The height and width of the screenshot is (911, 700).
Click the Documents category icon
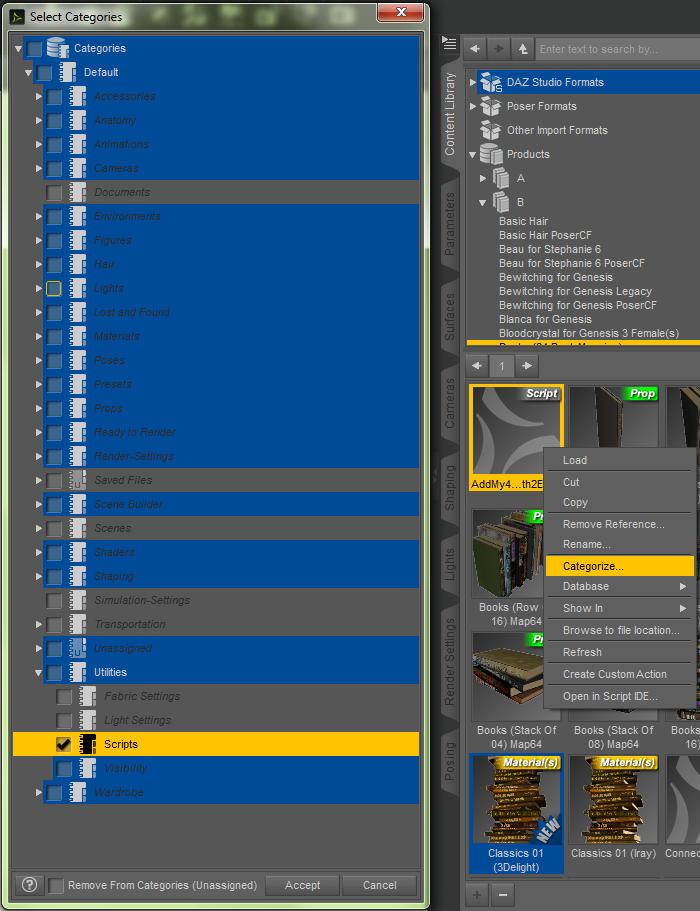78,192
